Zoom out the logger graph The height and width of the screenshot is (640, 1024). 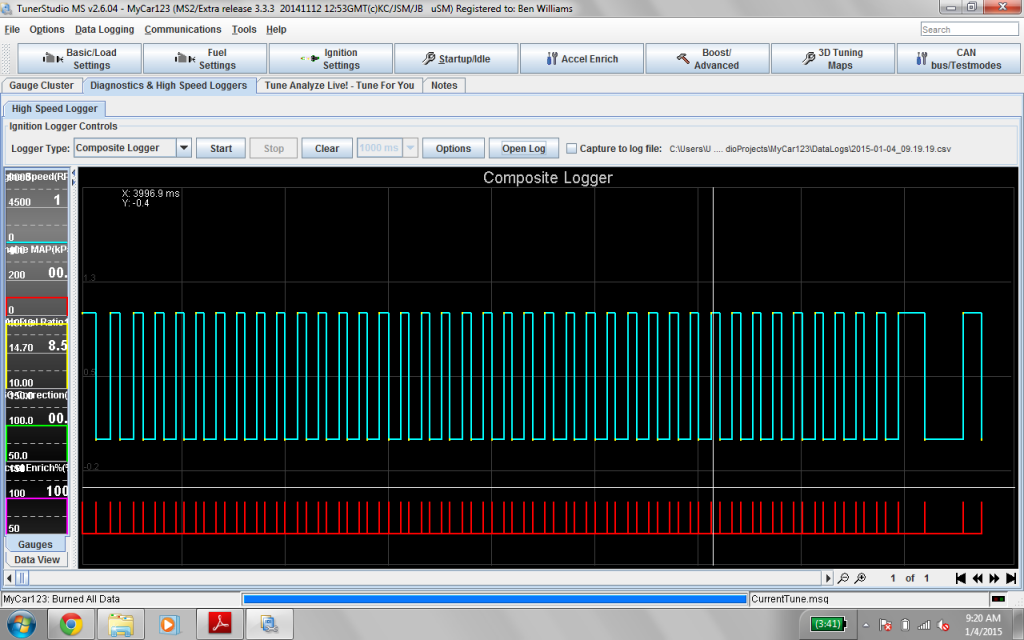[844, 578]
